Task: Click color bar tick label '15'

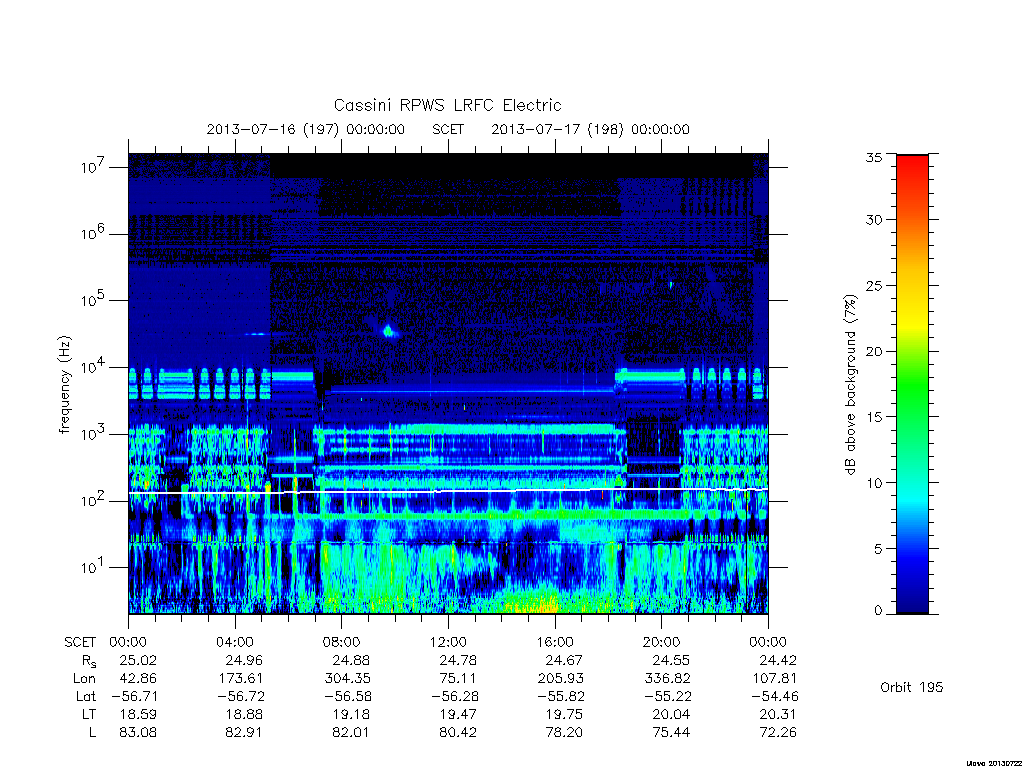Action: [874, 417]
